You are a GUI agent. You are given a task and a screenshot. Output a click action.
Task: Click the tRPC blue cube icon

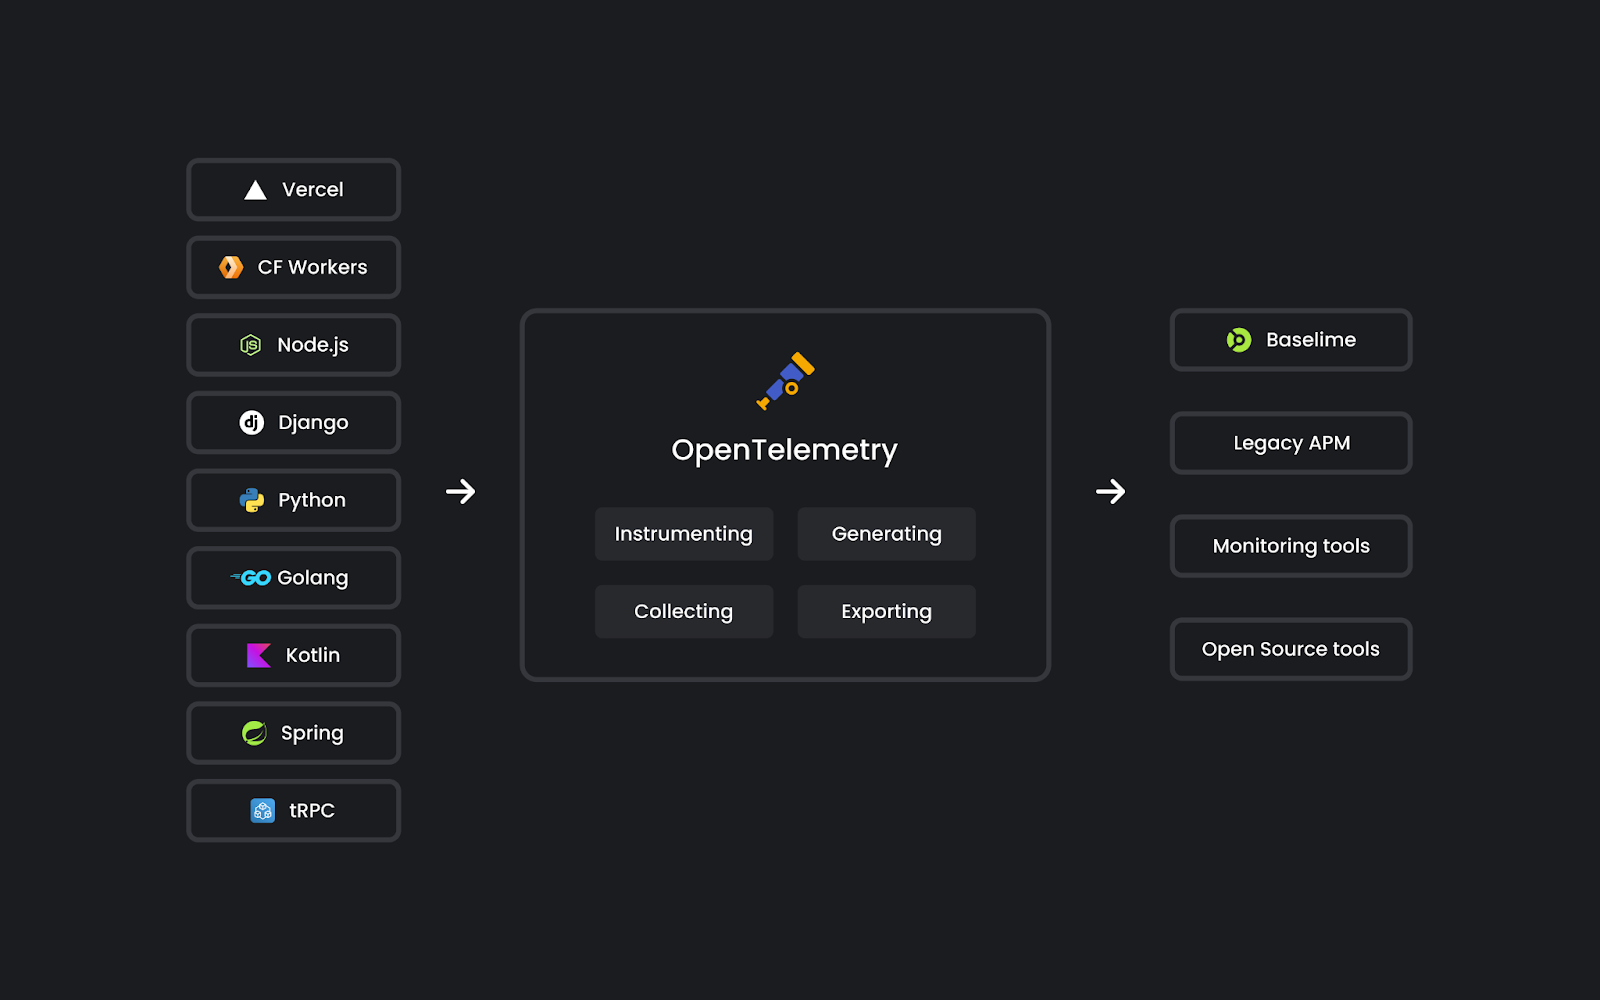pyautogui.click(x=263, y=811)
